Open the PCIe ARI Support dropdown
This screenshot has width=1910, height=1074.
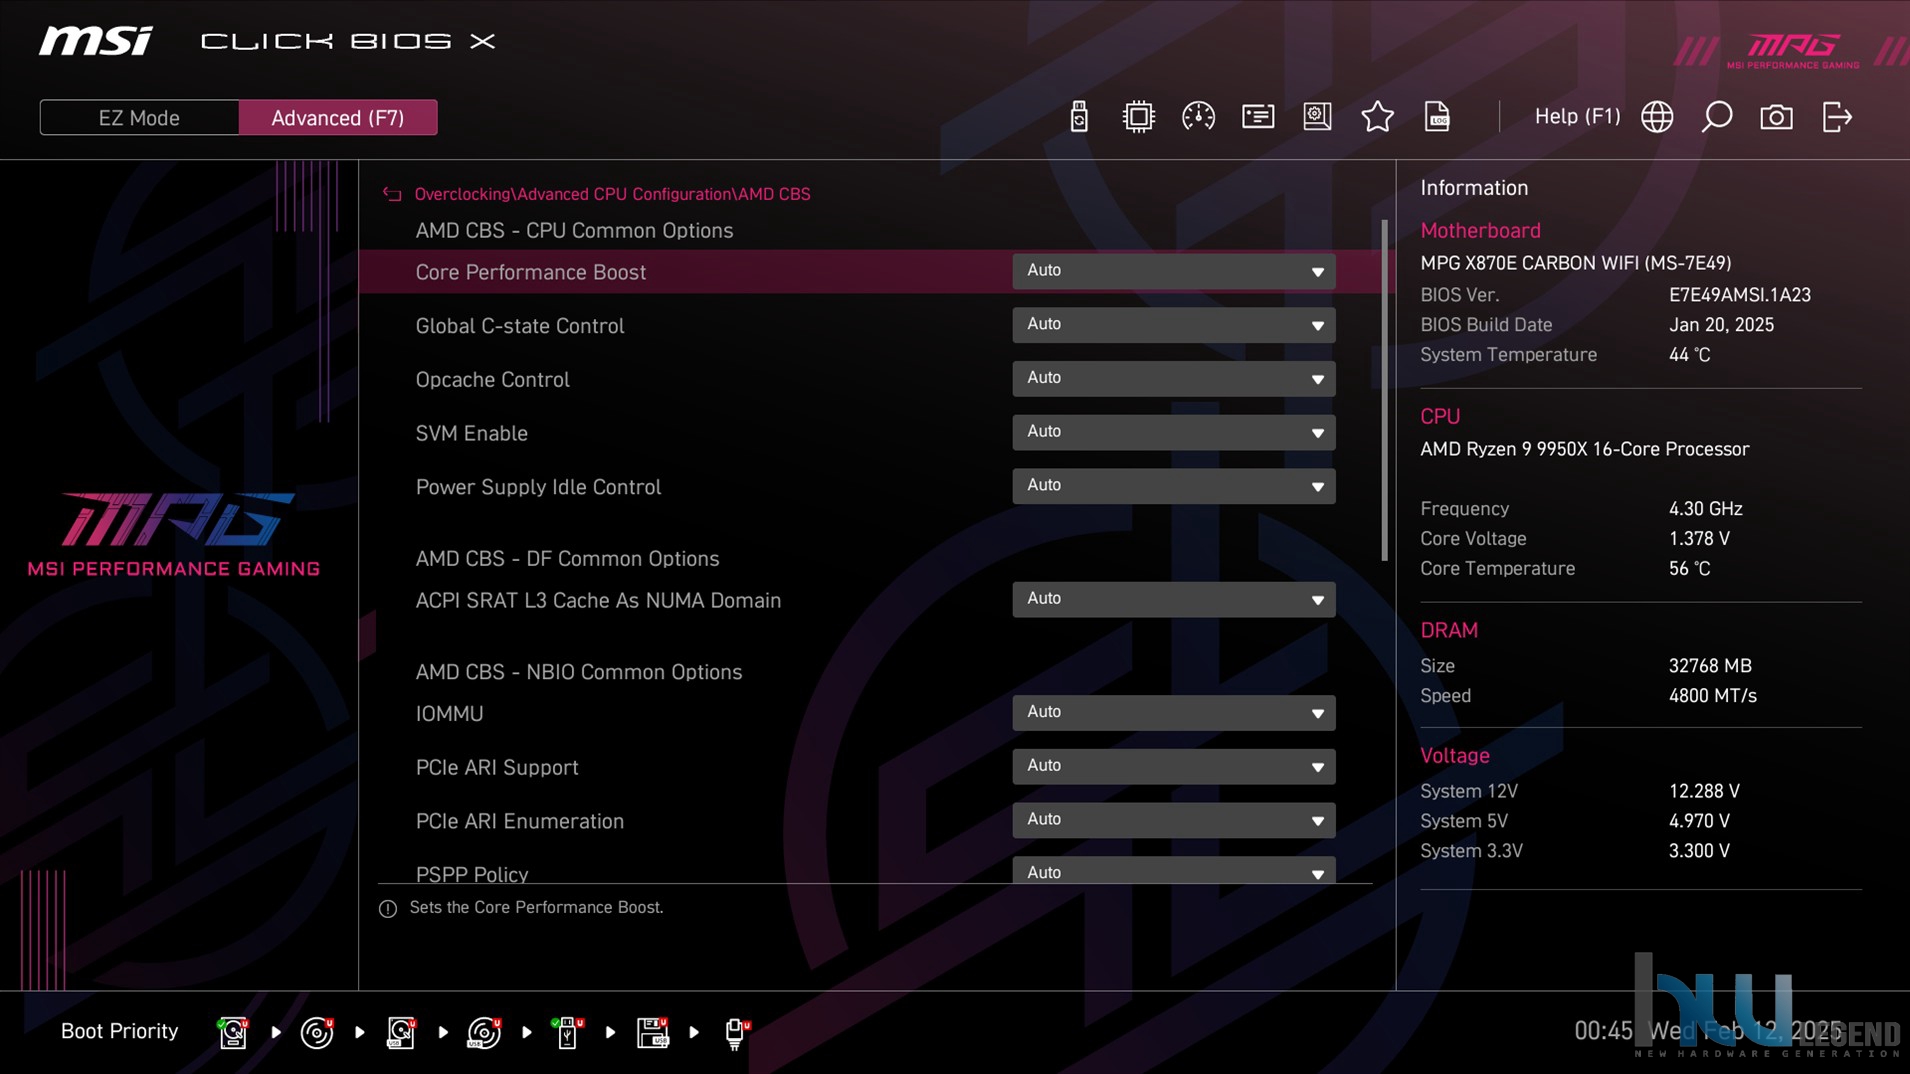pyautogui.click(x=1173, y=766)
